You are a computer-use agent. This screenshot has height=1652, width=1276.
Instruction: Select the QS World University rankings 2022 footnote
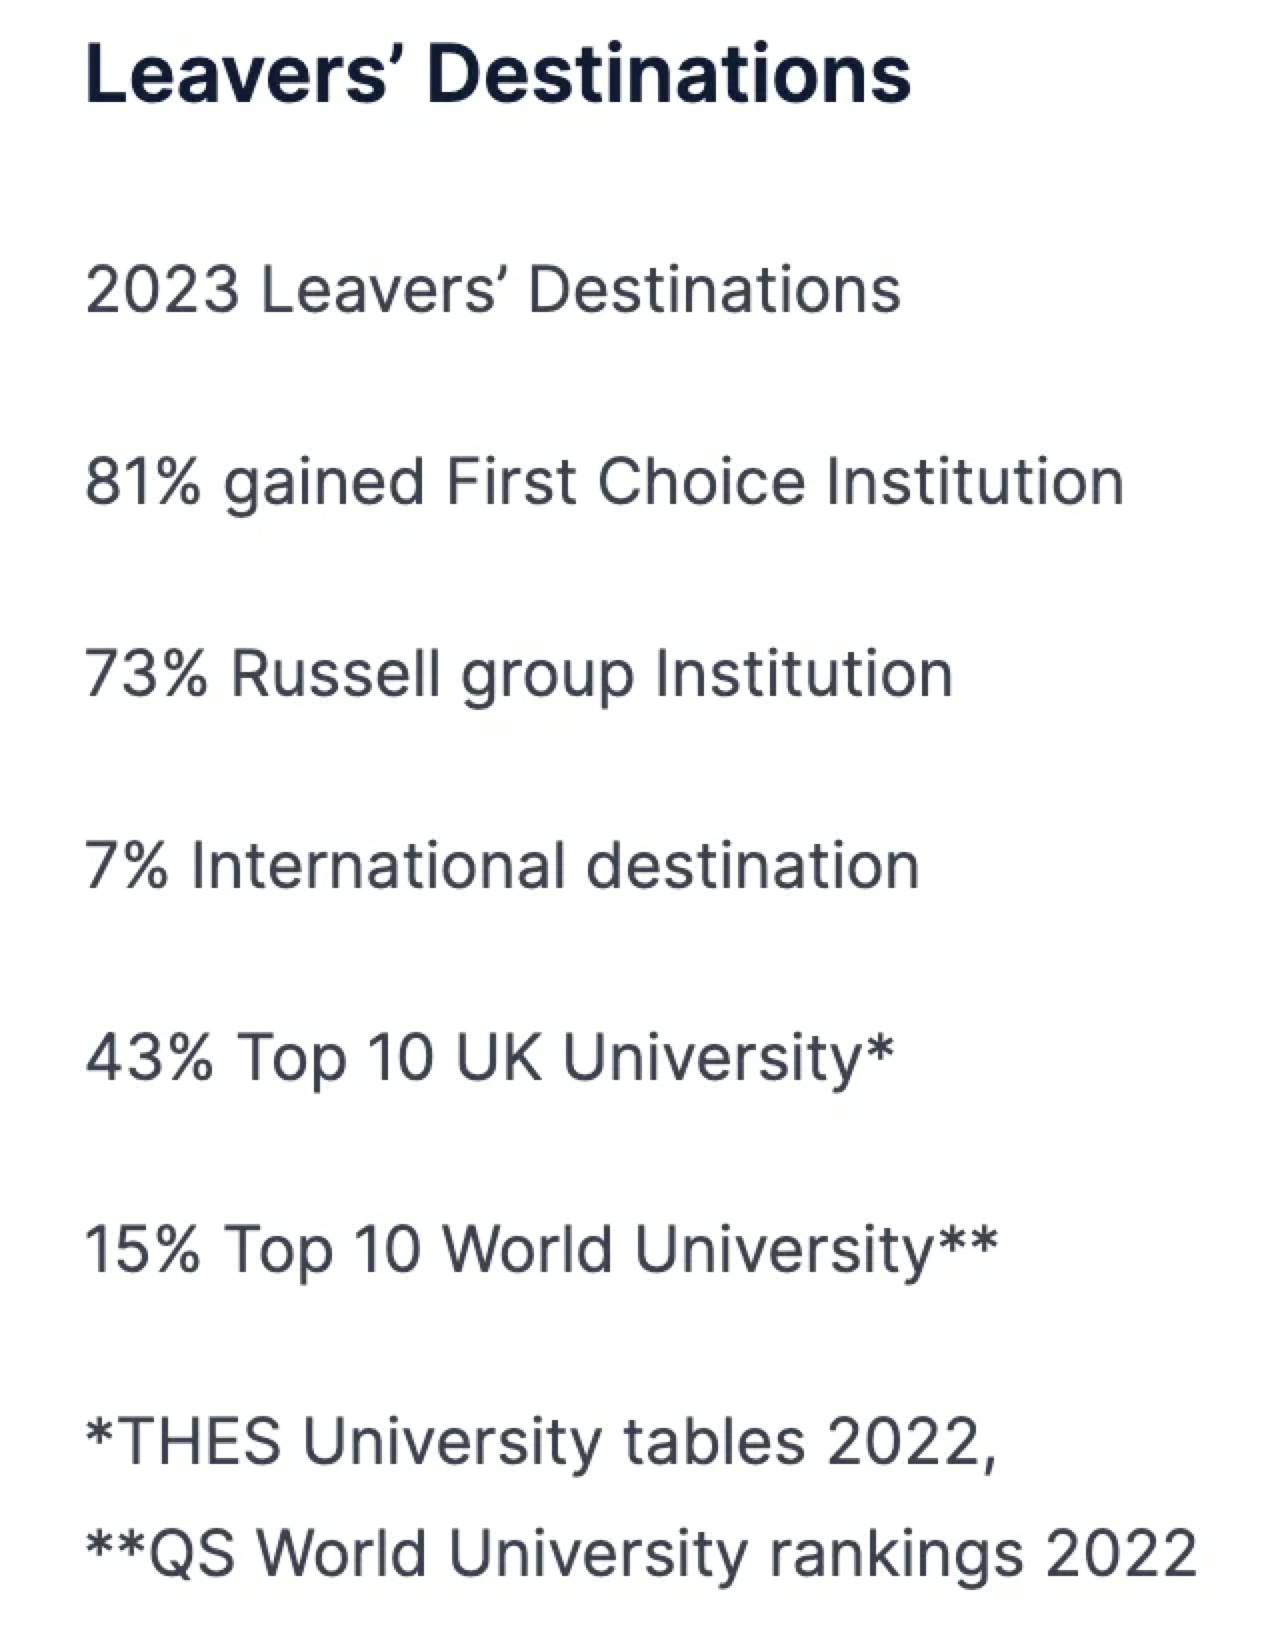pyautogui.click(x=641, y=1555)
